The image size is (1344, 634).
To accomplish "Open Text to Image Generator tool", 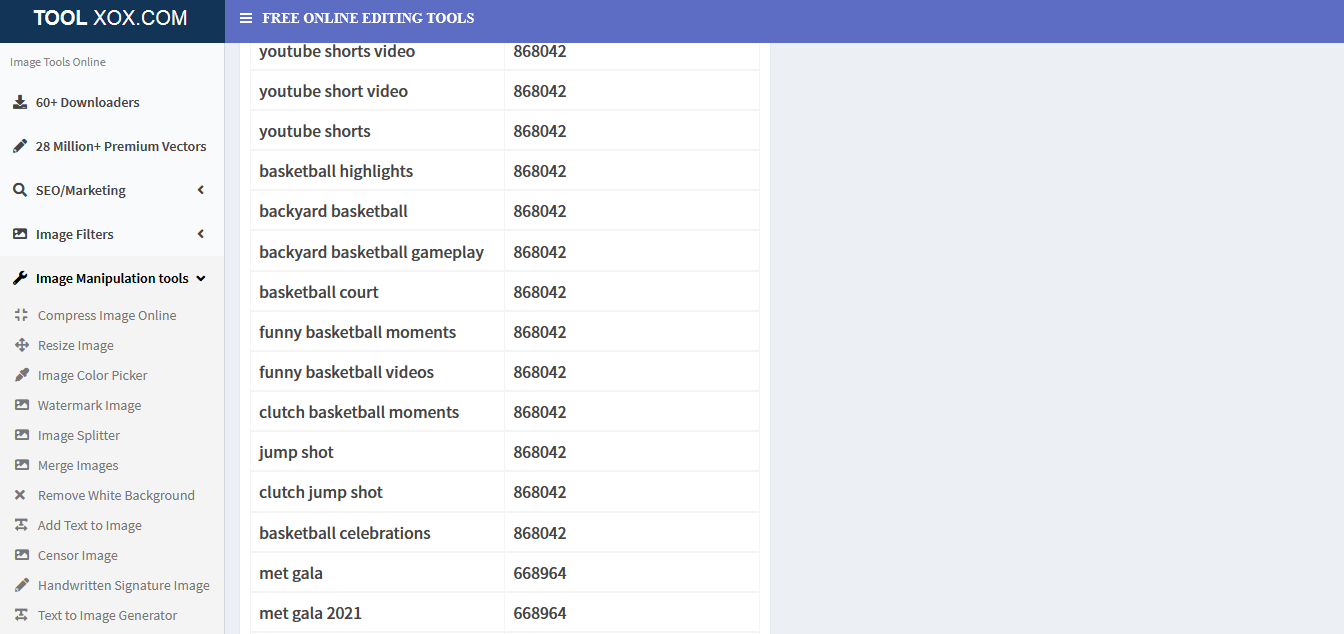I will tap(108, 615).
